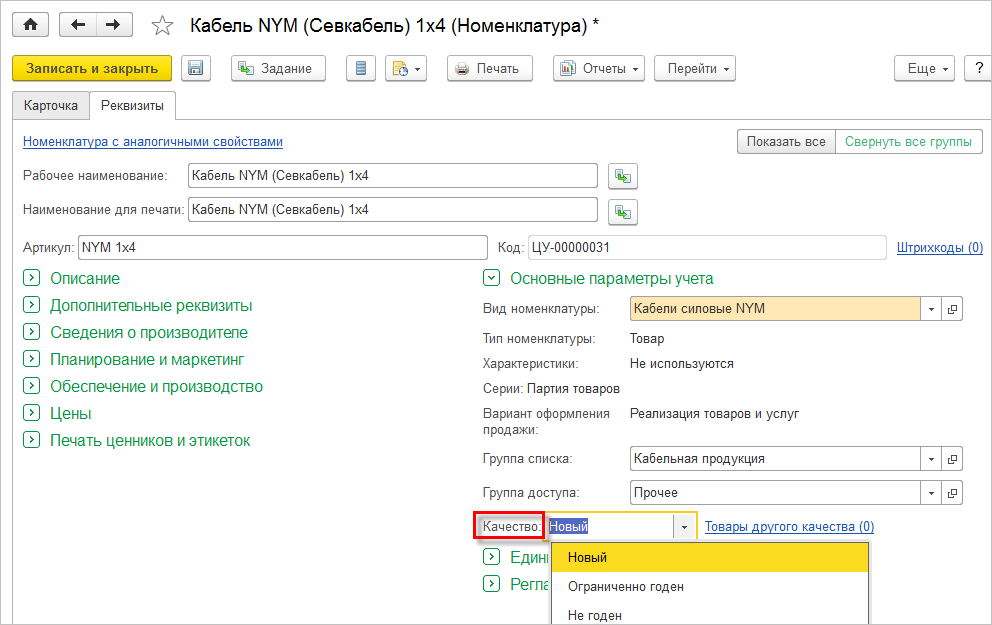The image size is (992, 625).
Task: Click Серии: Партия товаров text
Action: [x=551, y=388]
